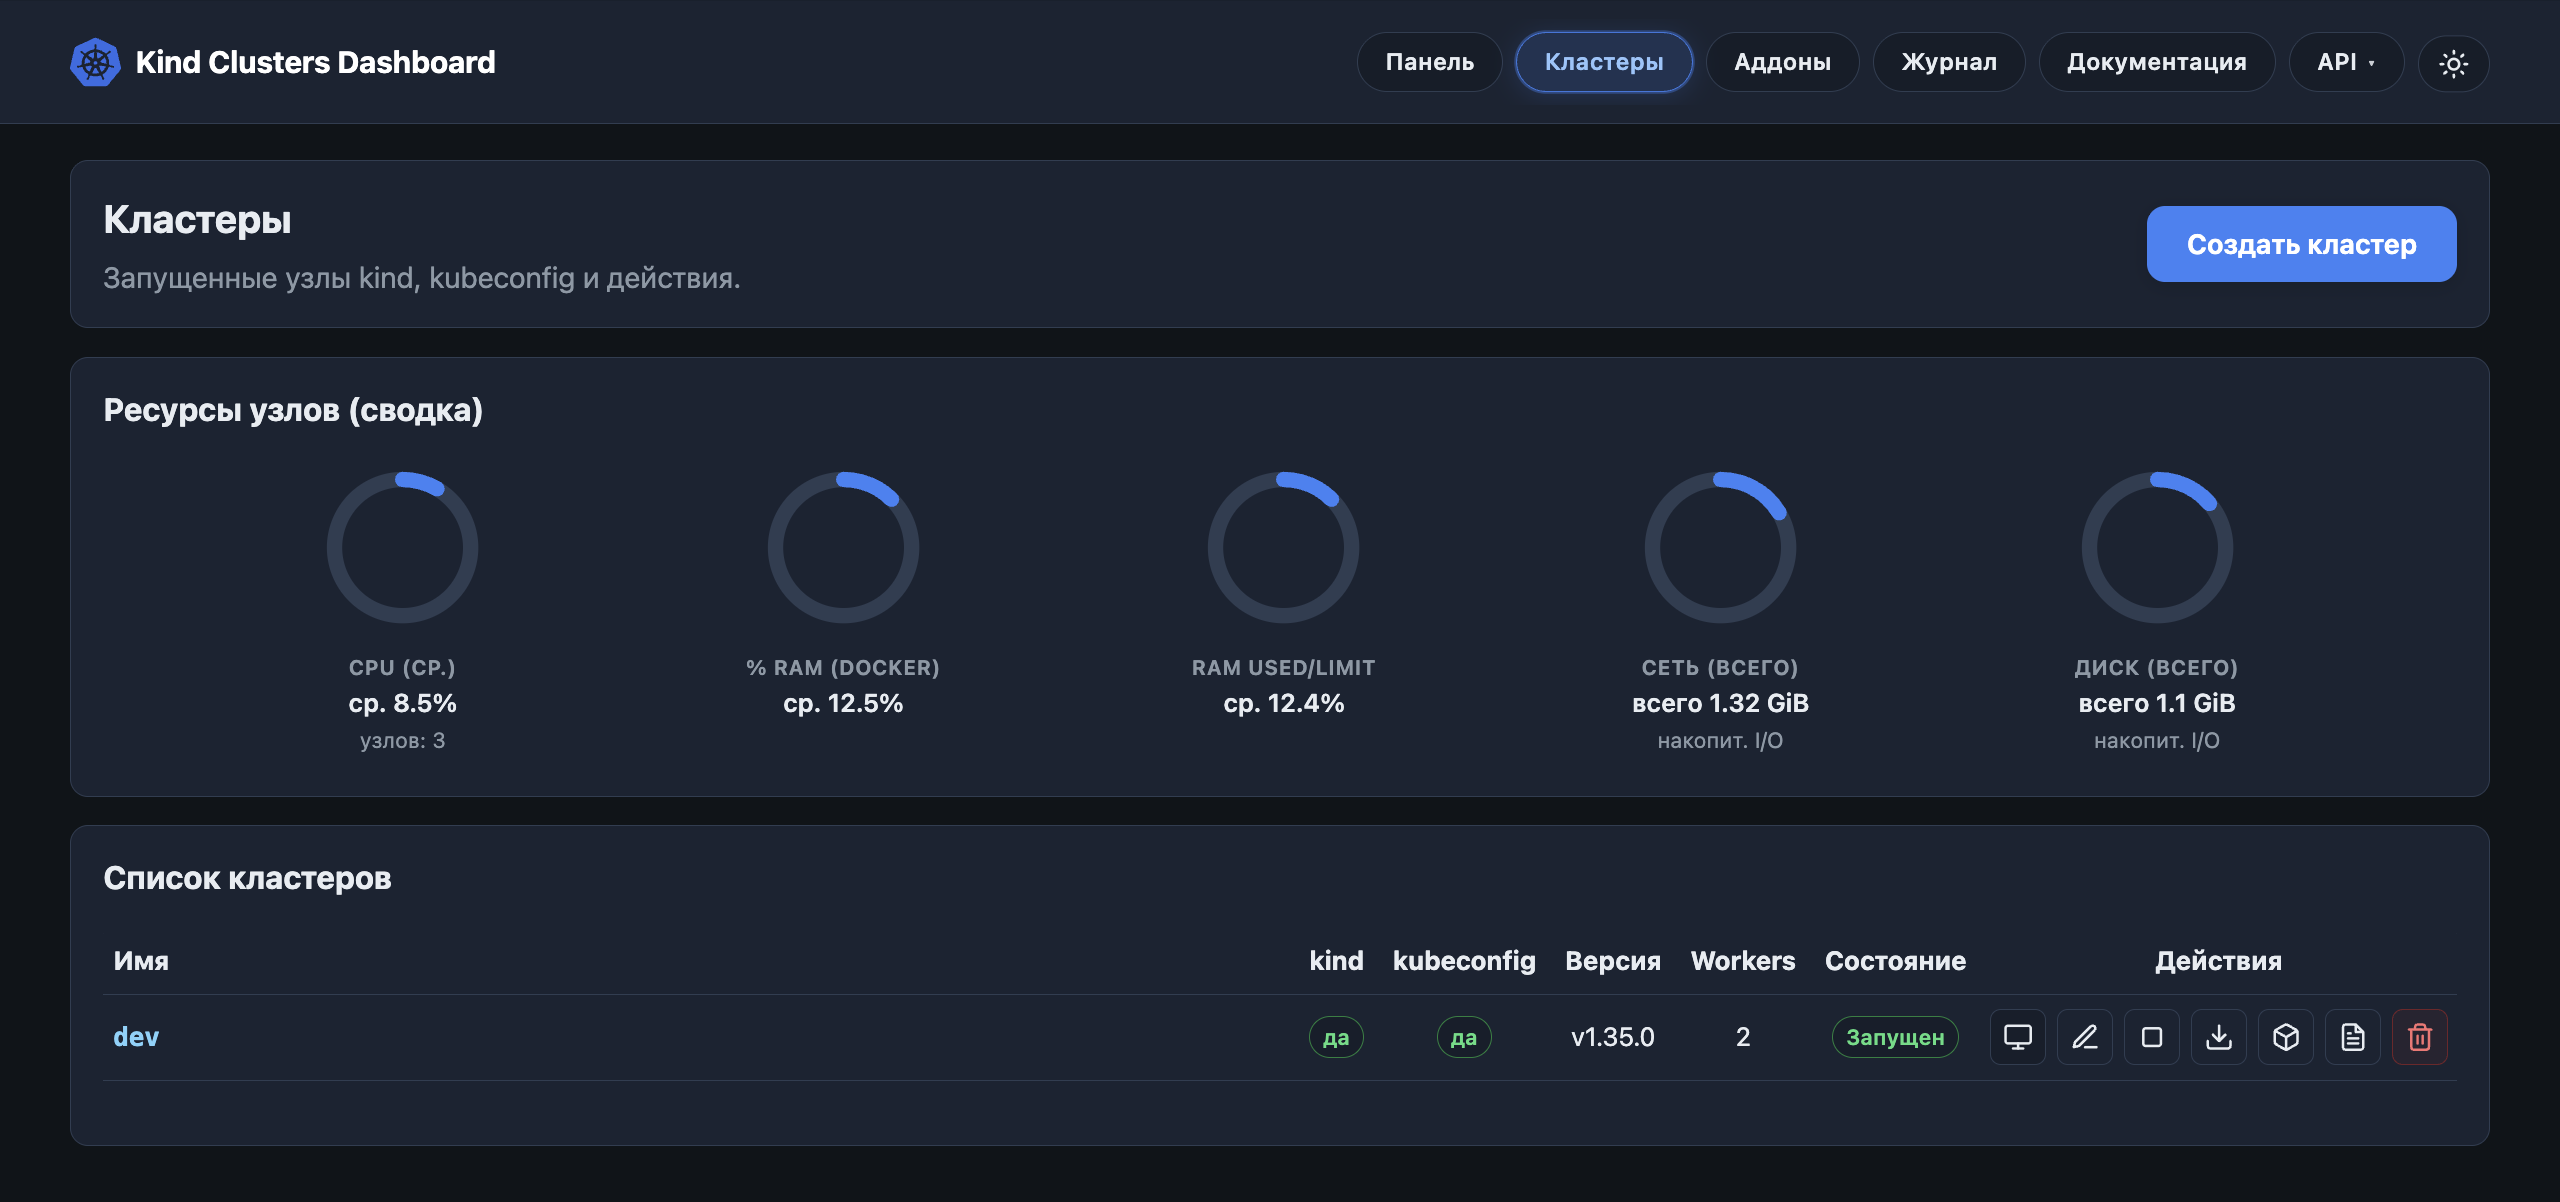Click the Состояние column header
Viewport: 2560px width, 1202px height.
point(1895,961)
